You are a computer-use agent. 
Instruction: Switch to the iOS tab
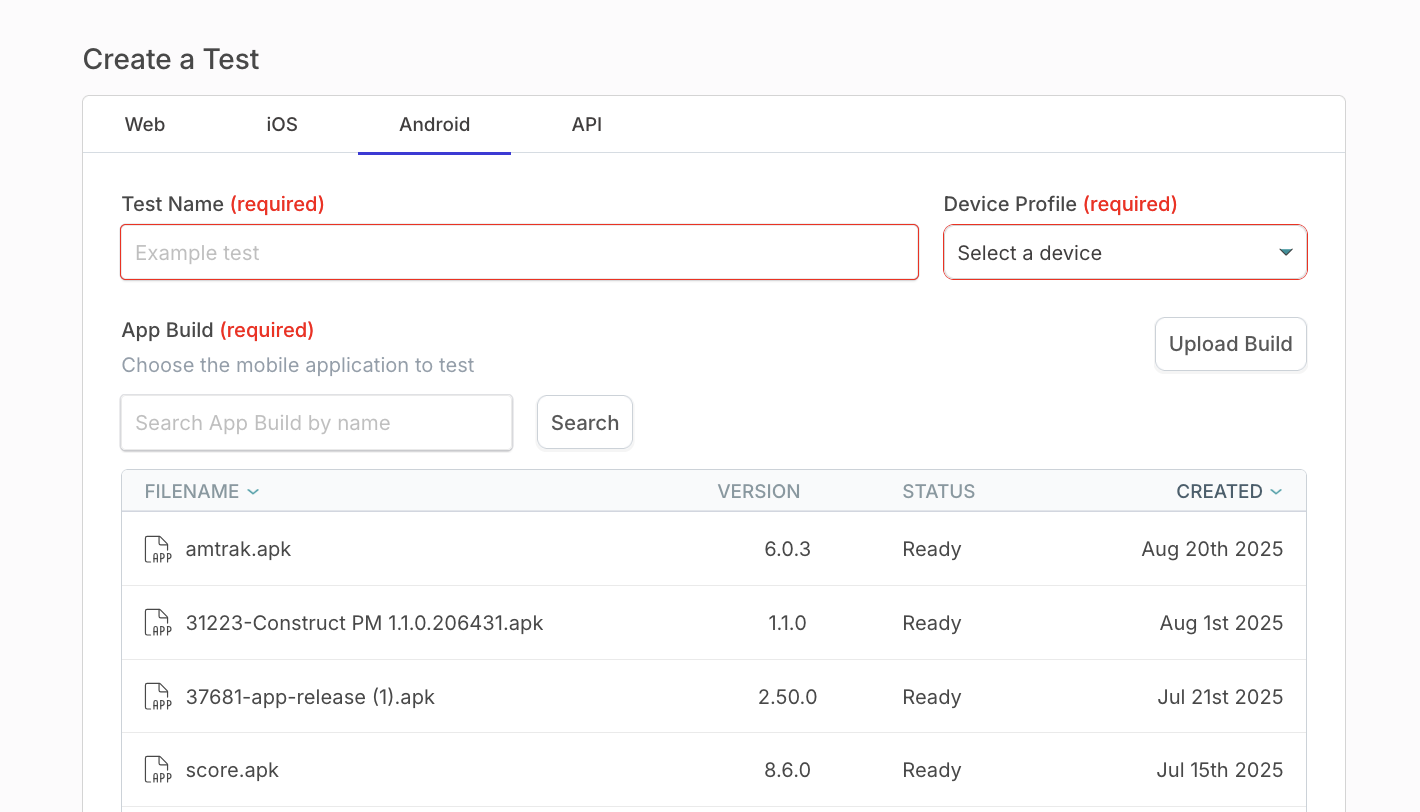[281, 124]
